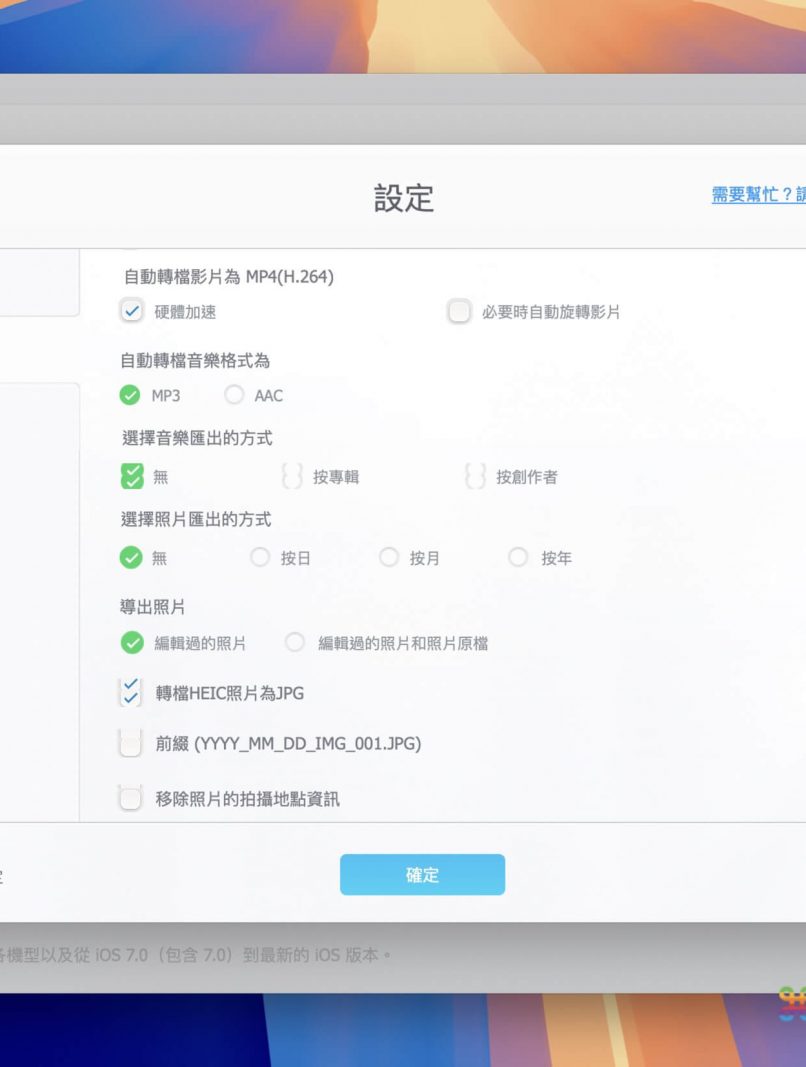Choose 按專輯 music export option
This screenshot has height=1067, width=806.
coord(293,477)
